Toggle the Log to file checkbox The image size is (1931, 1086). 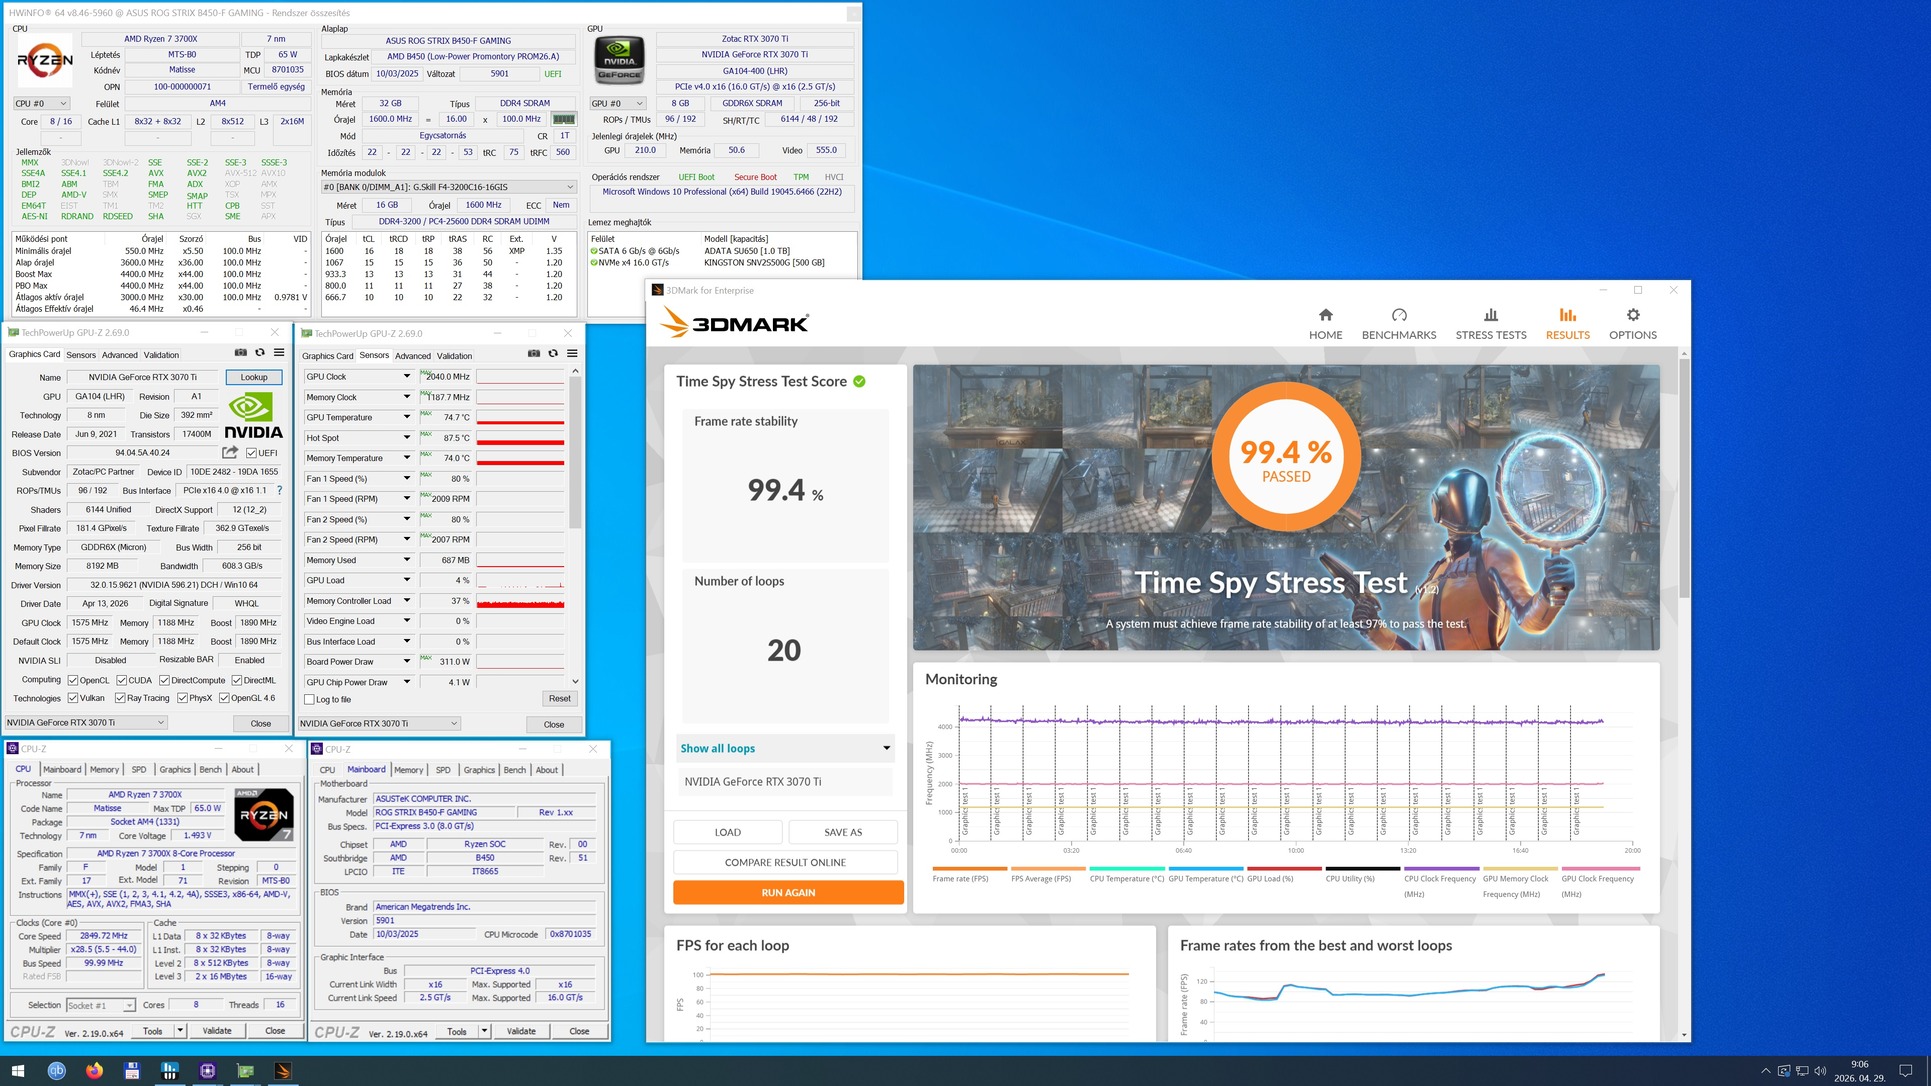(309, 699)
